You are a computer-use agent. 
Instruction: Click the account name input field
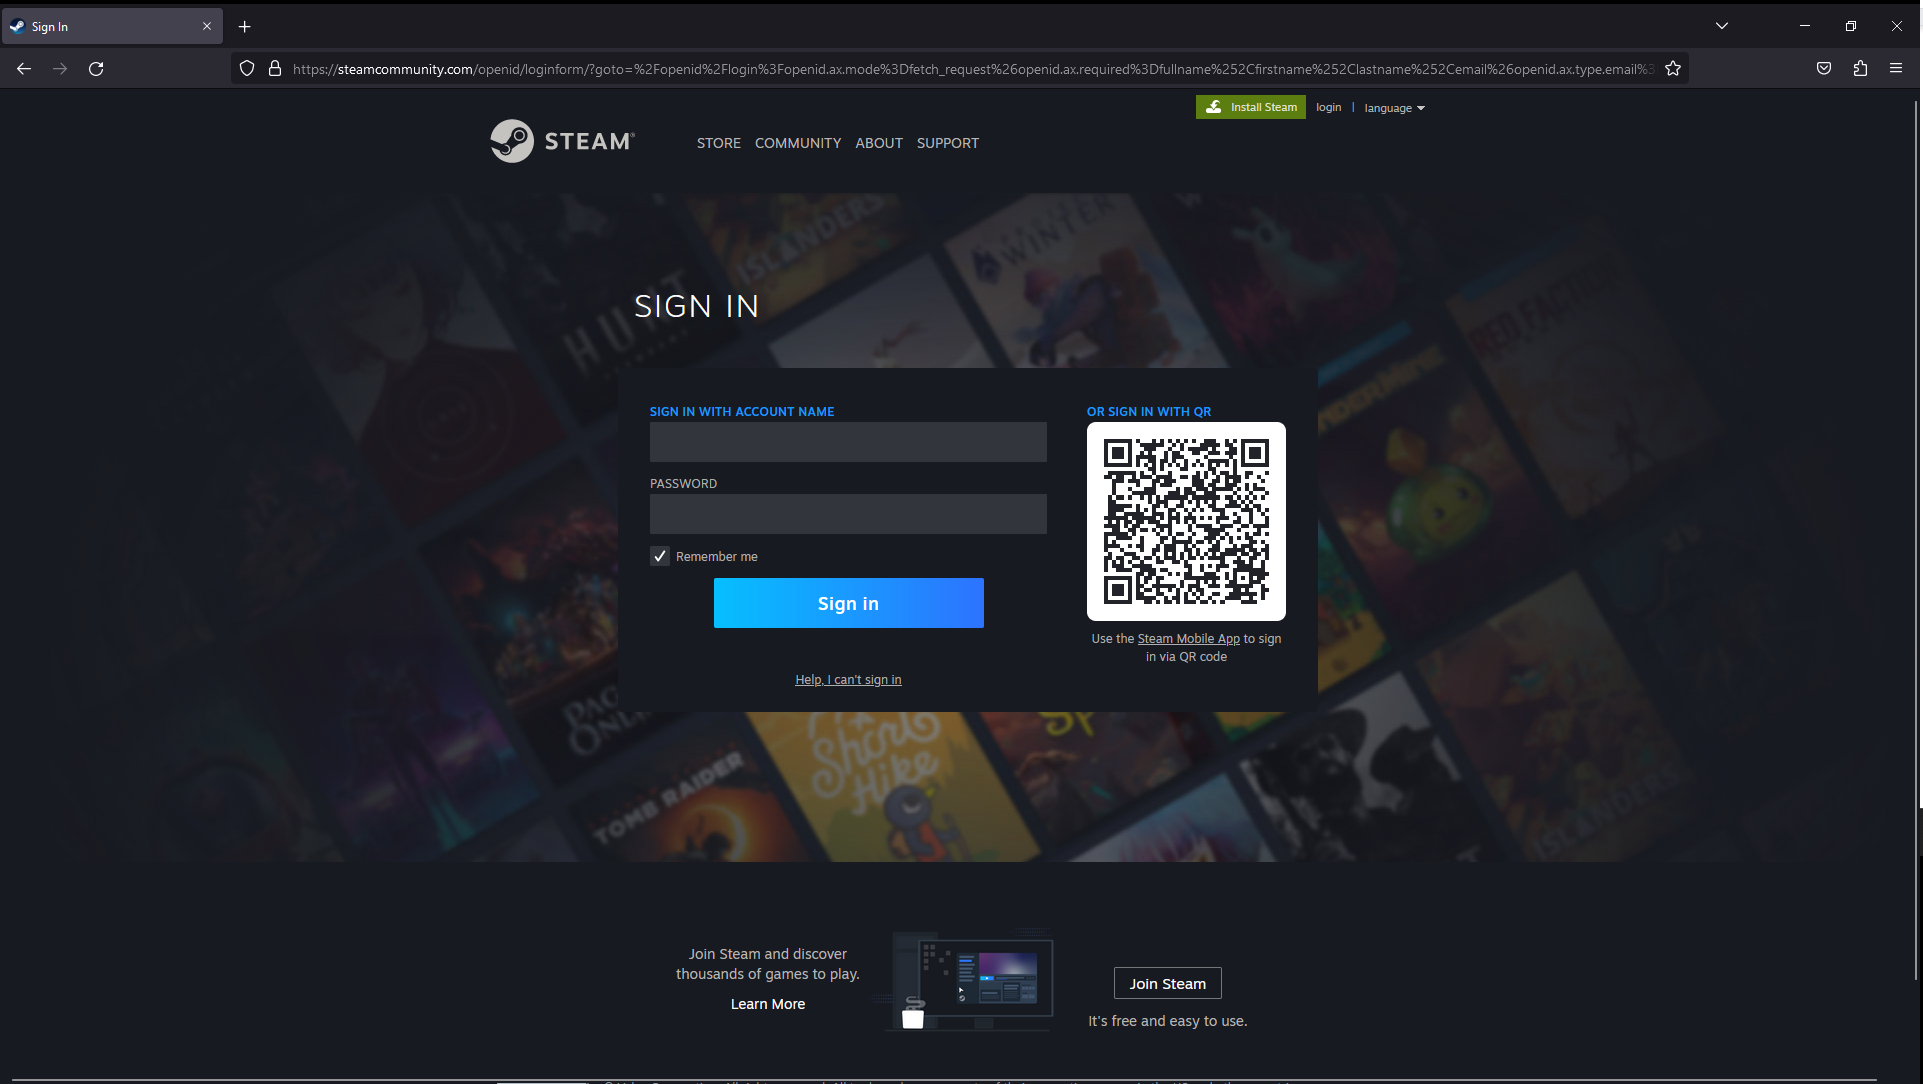[847, 441]
